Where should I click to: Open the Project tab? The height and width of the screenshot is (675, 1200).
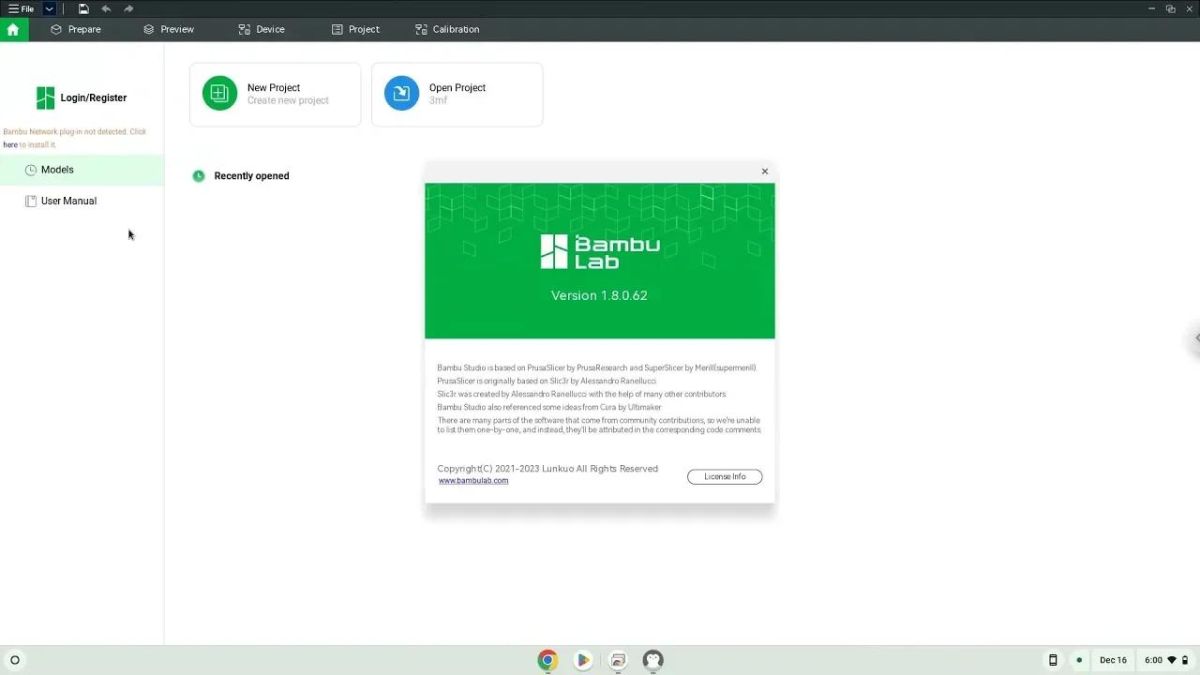(x=355, y=29)
